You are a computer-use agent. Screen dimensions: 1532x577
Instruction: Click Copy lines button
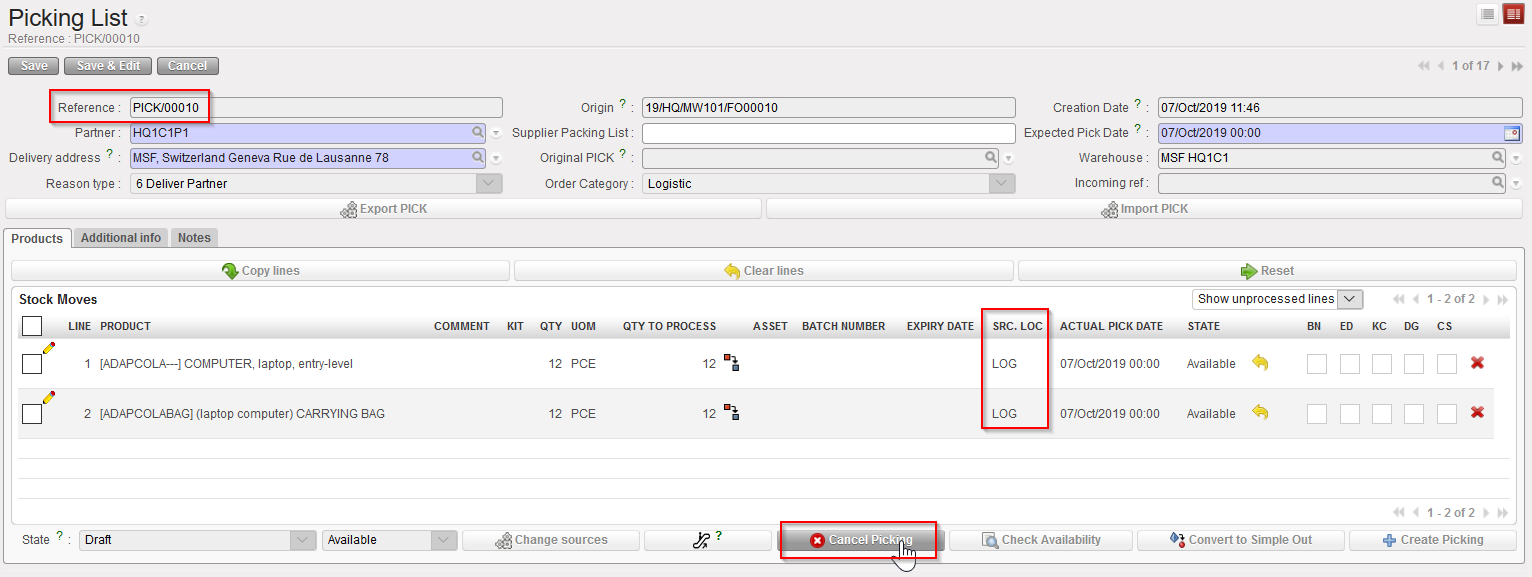click(261, 271)
